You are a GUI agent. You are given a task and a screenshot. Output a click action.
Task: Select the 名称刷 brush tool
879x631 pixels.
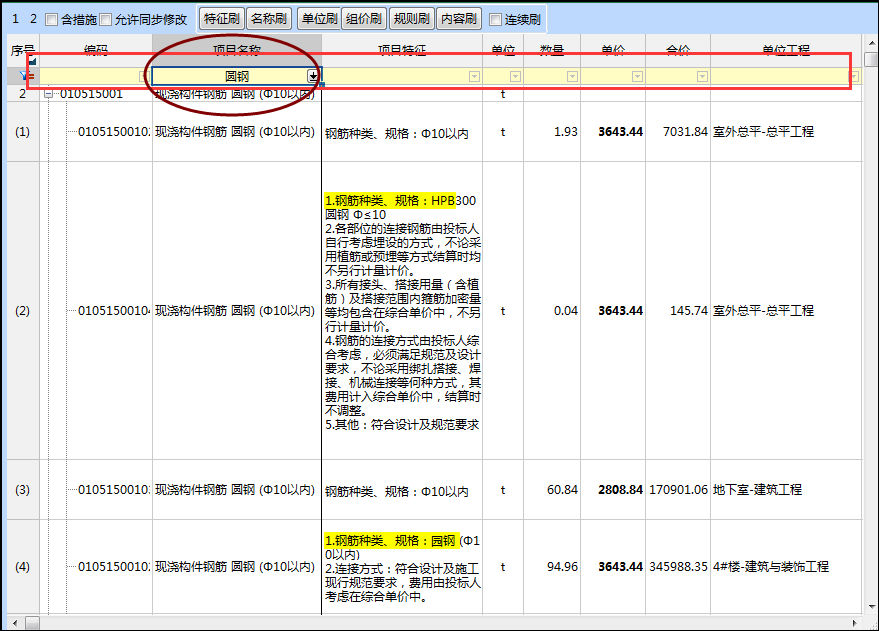point(266,17)
